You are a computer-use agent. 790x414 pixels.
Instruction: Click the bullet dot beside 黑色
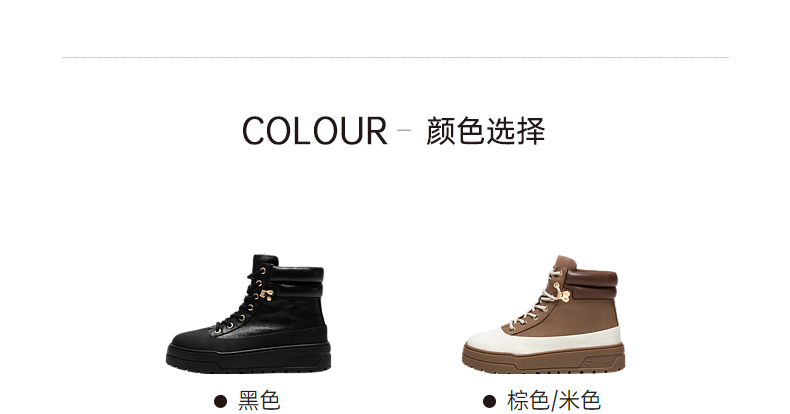click(220, 401)
